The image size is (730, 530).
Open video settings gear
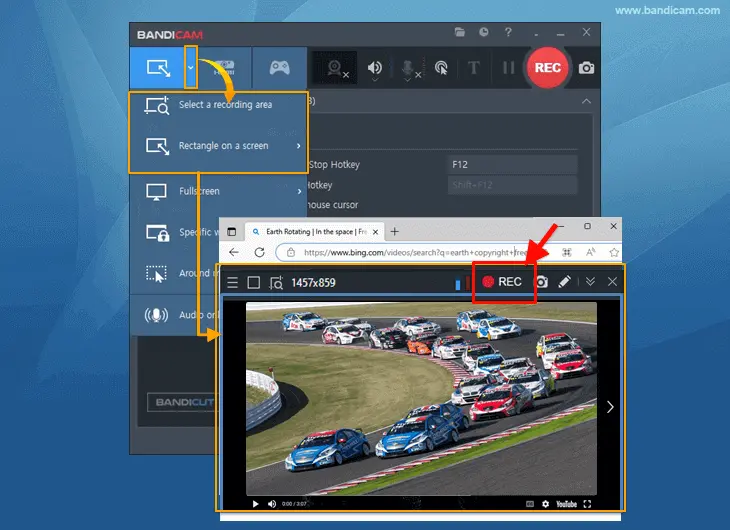[x=545, y=504]
